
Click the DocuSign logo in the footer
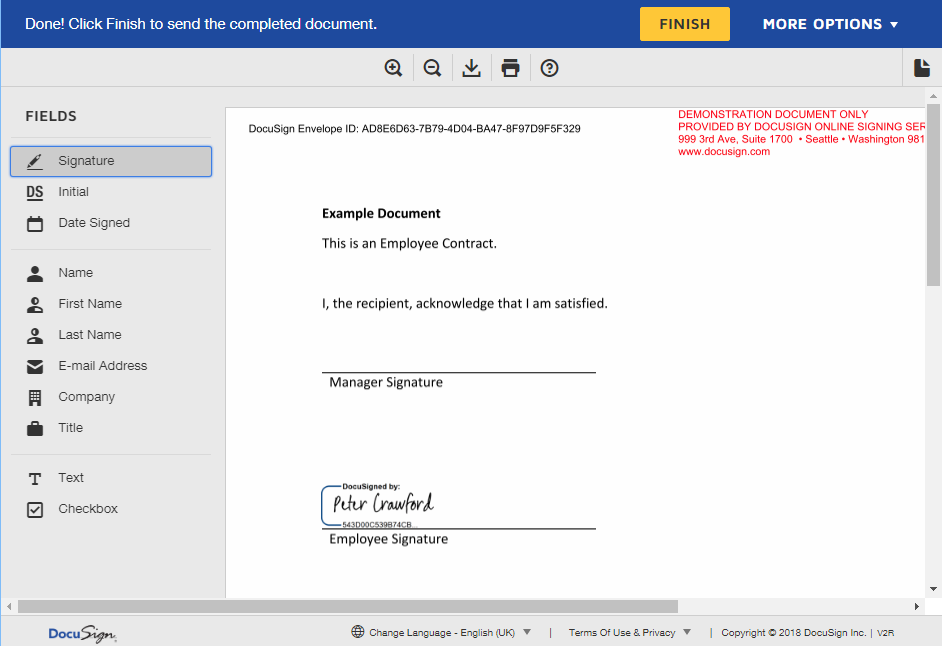pos(82,633)
